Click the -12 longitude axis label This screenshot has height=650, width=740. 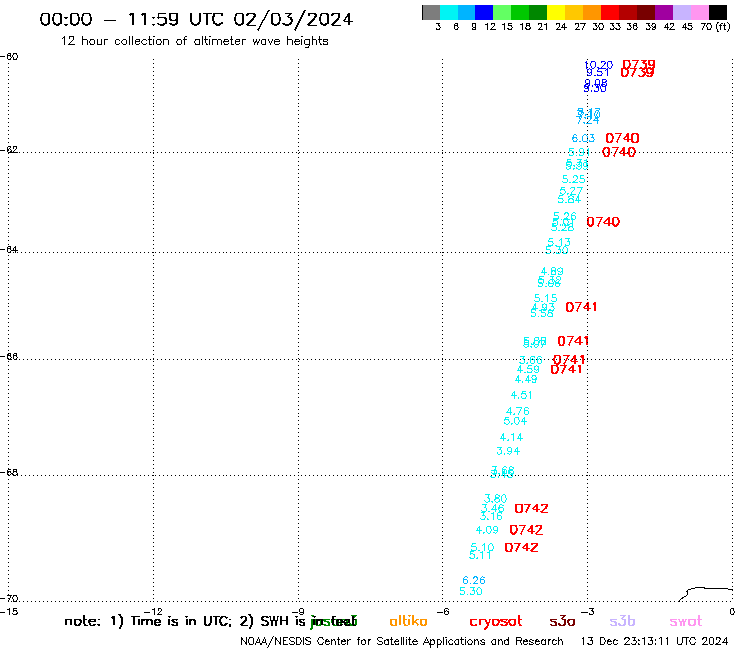153,612
